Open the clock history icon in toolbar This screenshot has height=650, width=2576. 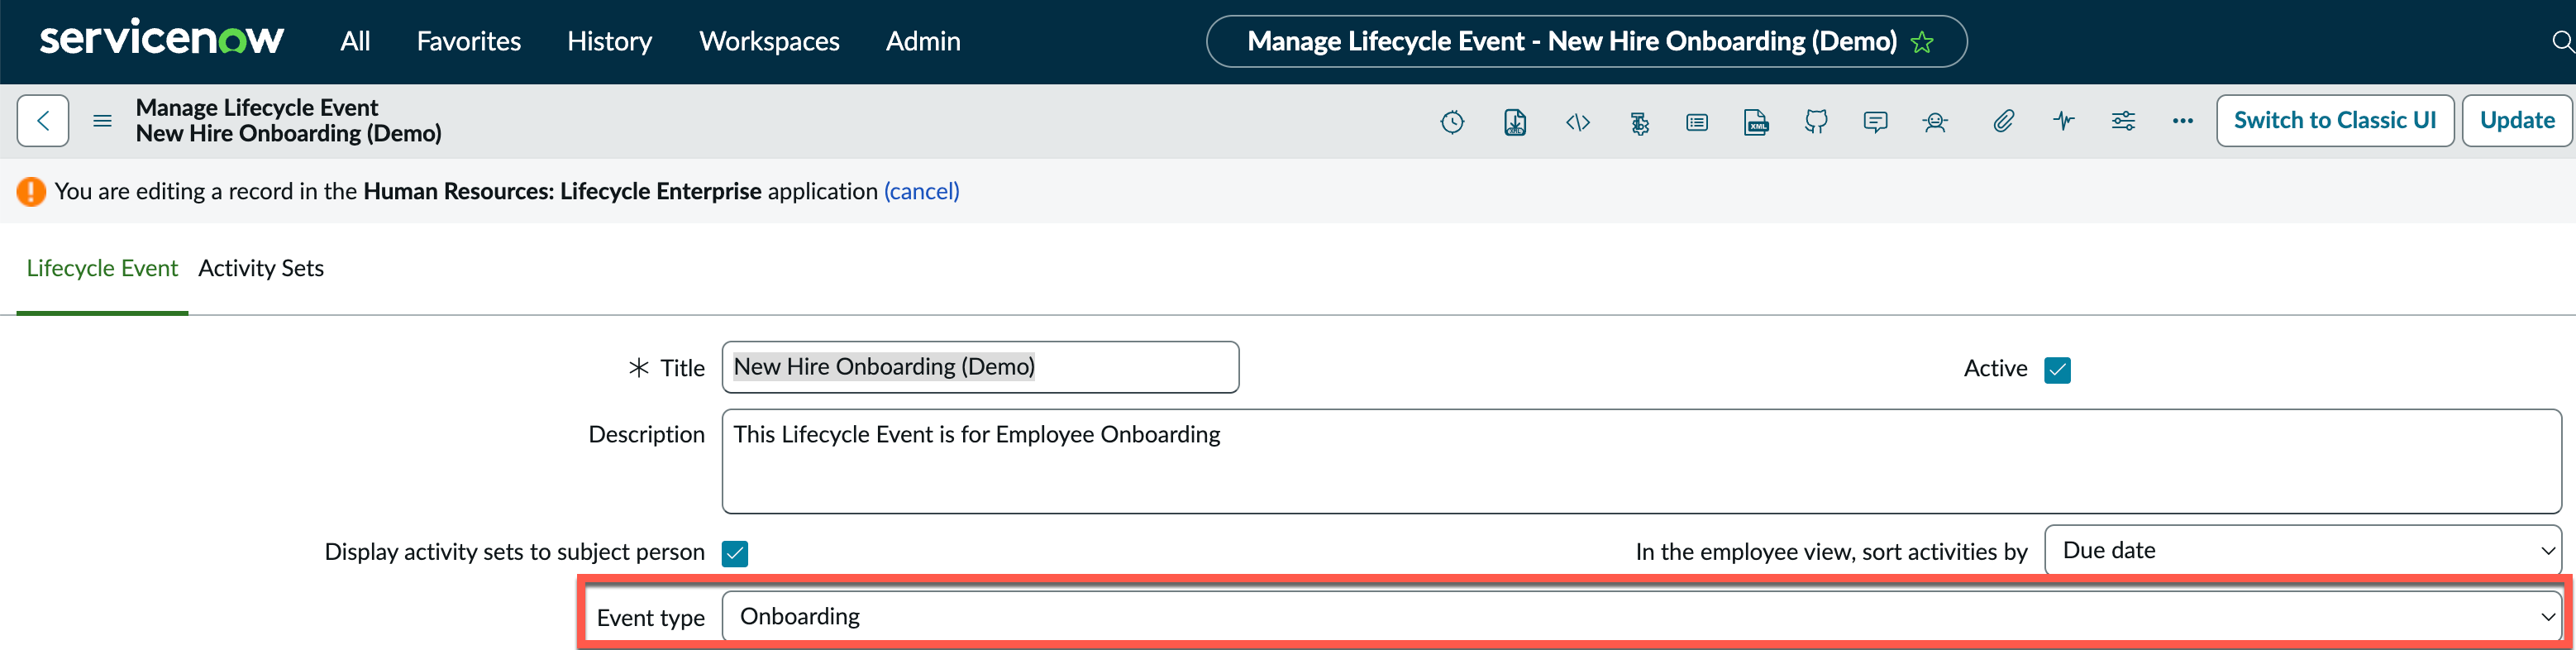pyautogui.click(x=1452, y=122)
